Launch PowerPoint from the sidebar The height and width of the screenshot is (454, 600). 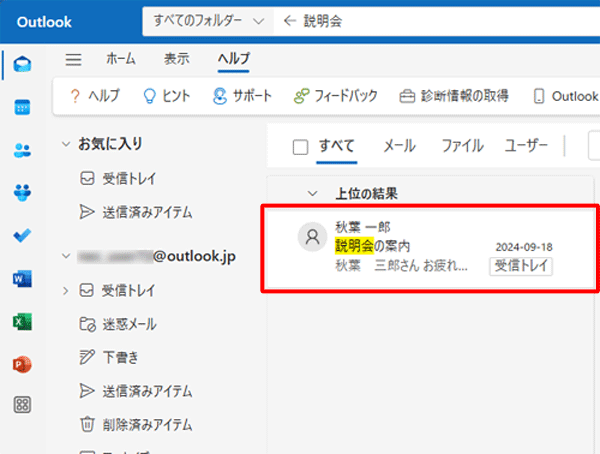click(22, 364)
